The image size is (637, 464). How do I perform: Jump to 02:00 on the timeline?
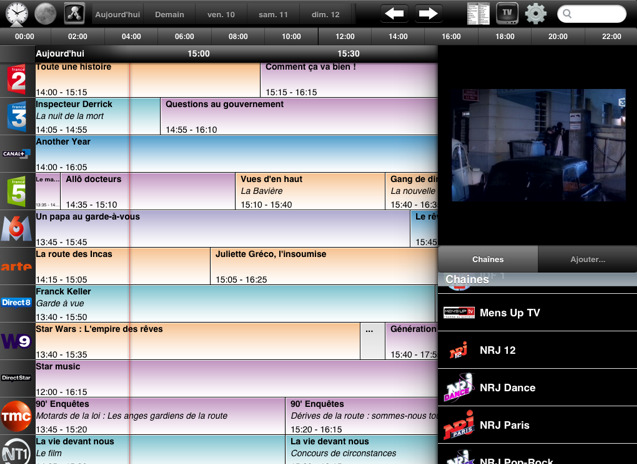[x=78, y=37]
